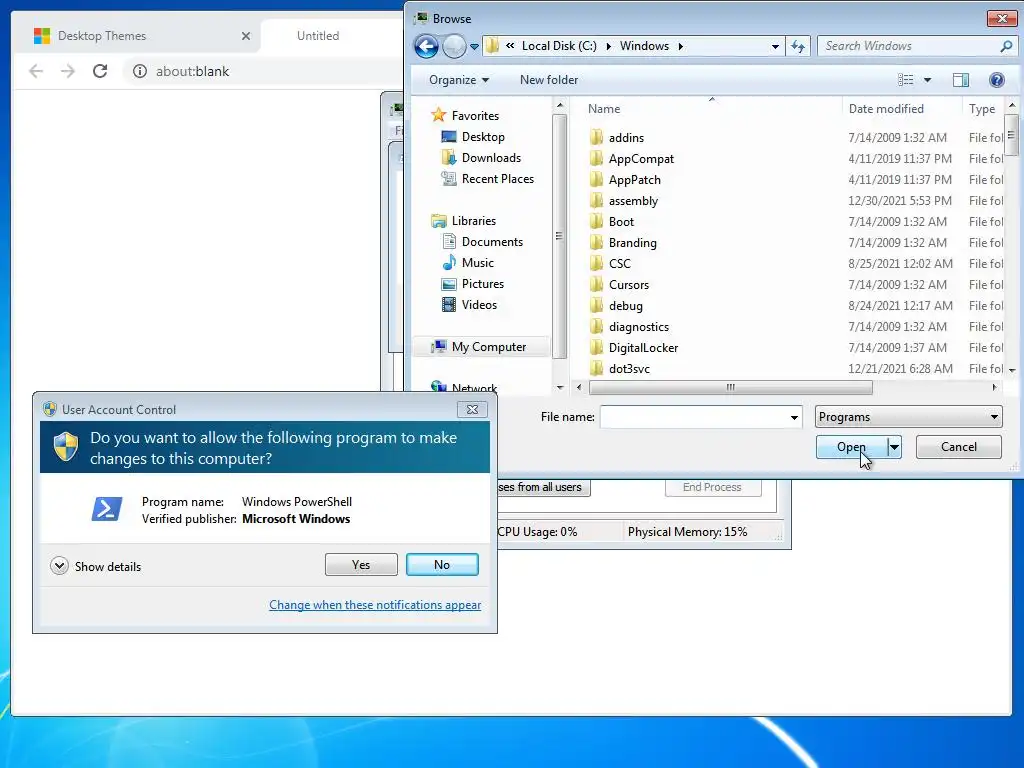Open the File name dropdown arrow
1024x768 pixels.
[x=794, y=417]
